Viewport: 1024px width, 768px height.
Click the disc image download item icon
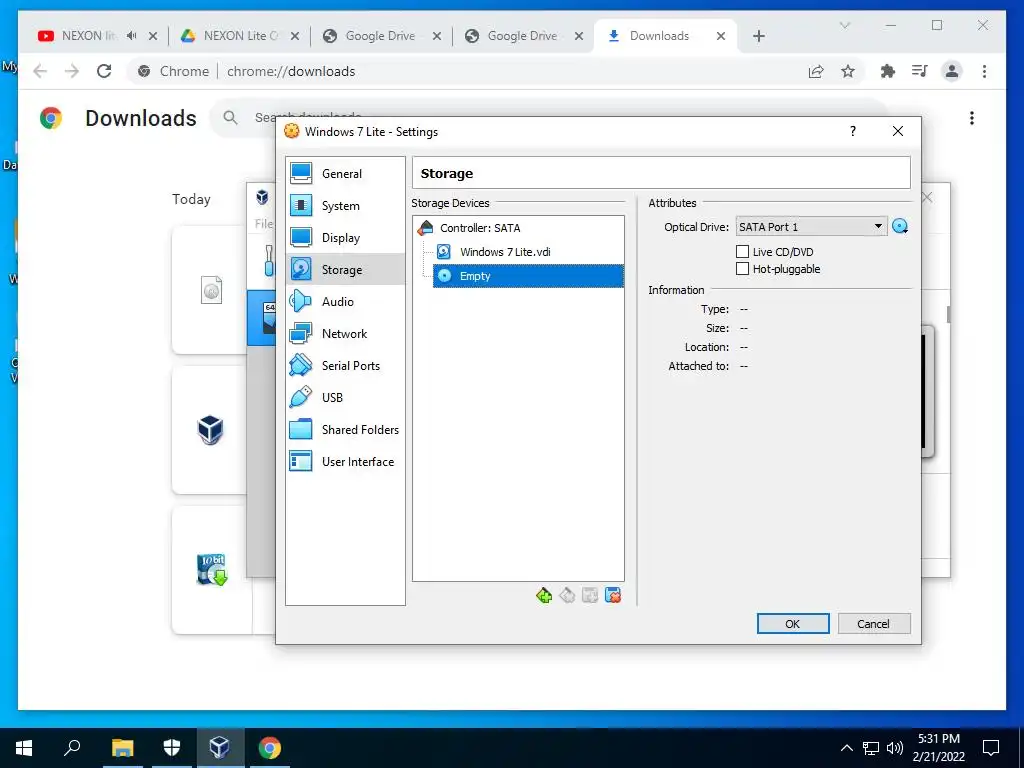click(211, 290)
